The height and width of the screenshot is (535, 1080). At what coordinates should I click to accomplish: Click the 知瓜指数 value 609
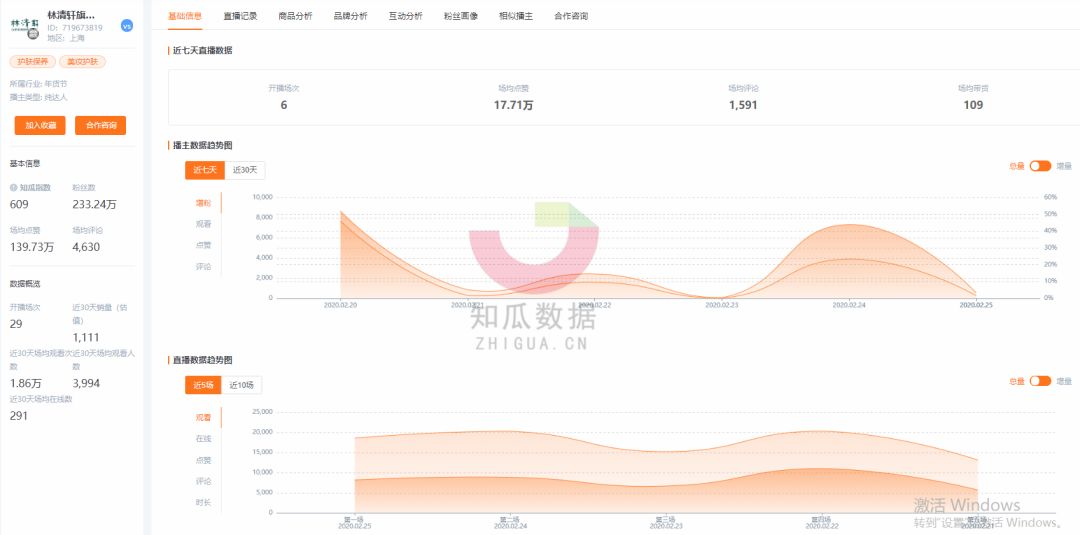19,204
